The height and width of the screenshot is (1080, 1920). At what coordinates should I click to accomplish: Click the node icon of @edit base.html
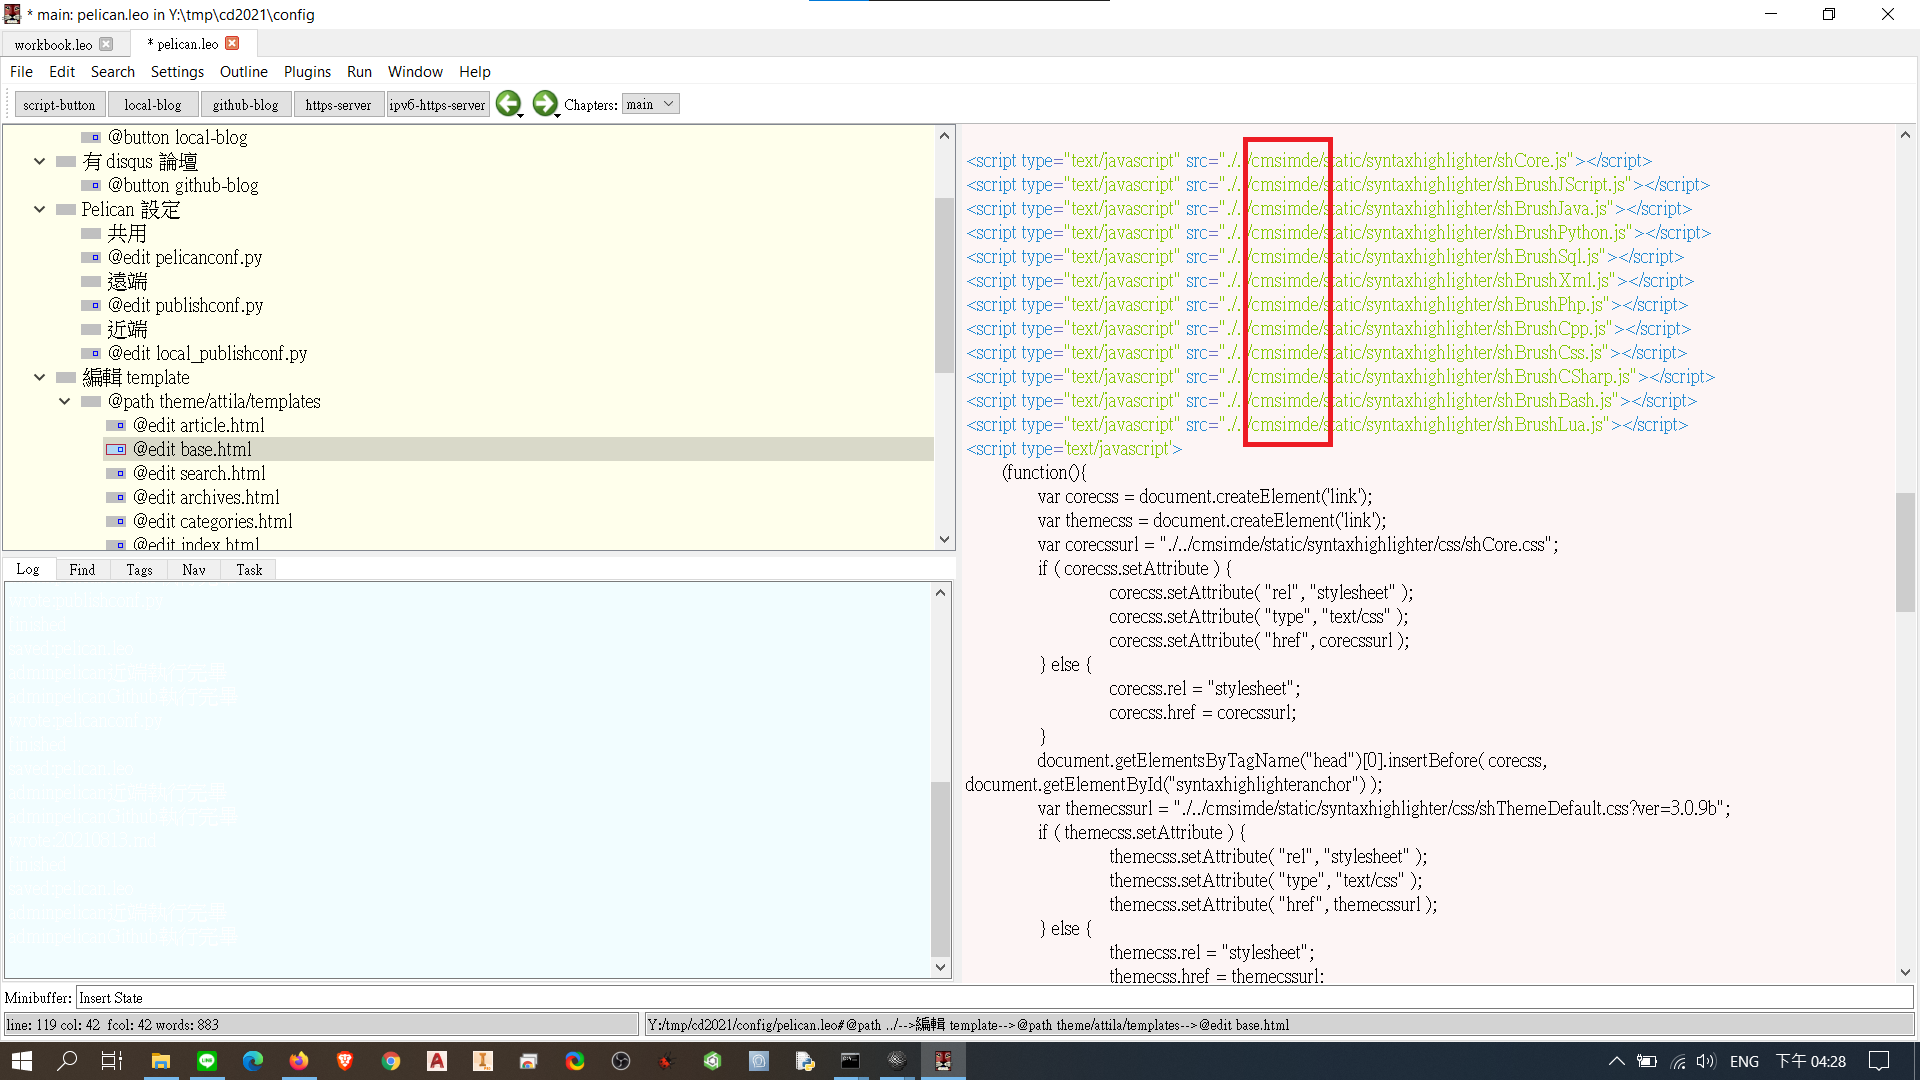[116, 450]
